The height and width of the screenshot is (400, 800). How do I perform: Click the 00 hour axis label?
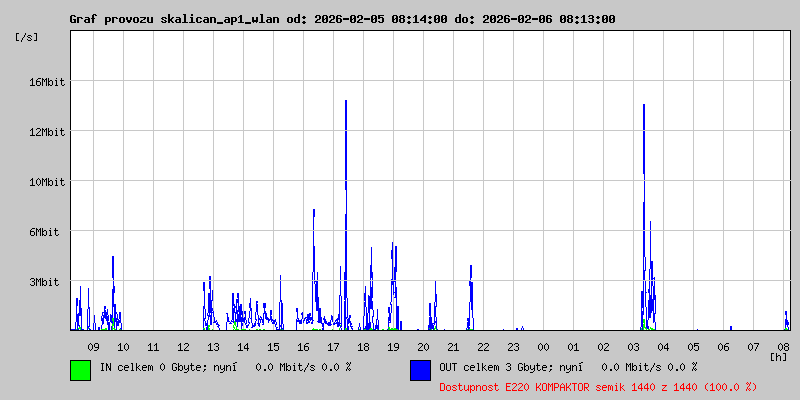coord(543,347)
